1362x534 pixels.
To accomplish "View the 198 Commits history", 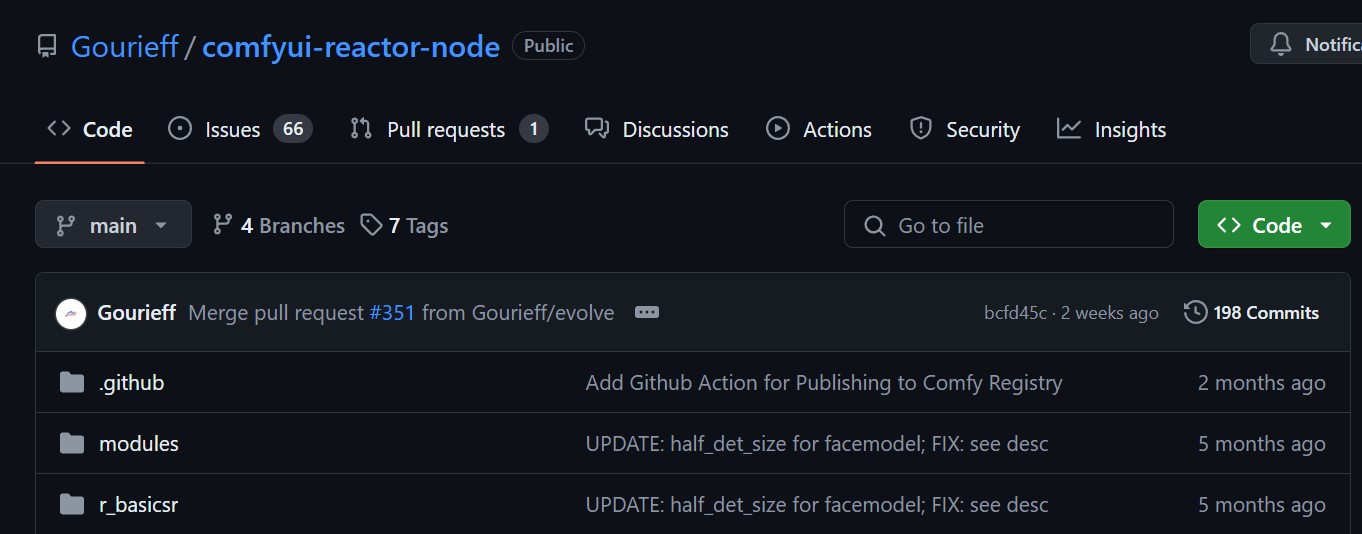I will (1265, 313).
